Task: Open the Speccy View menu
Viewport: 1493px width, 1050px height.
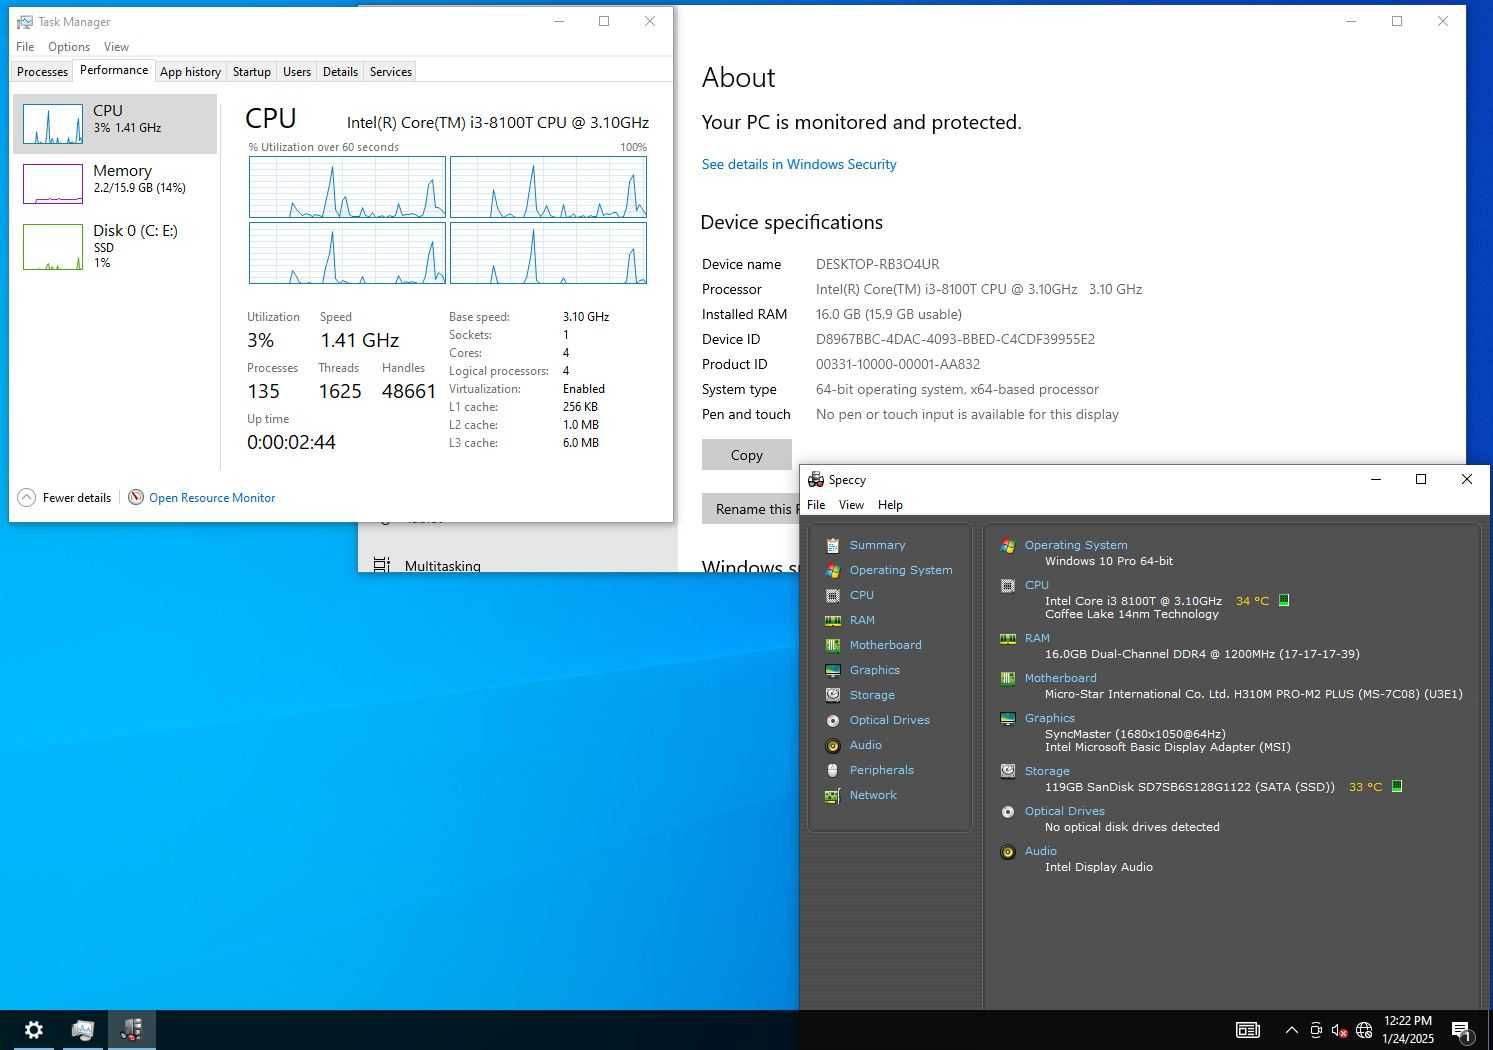Action: [x=851, y=505]
